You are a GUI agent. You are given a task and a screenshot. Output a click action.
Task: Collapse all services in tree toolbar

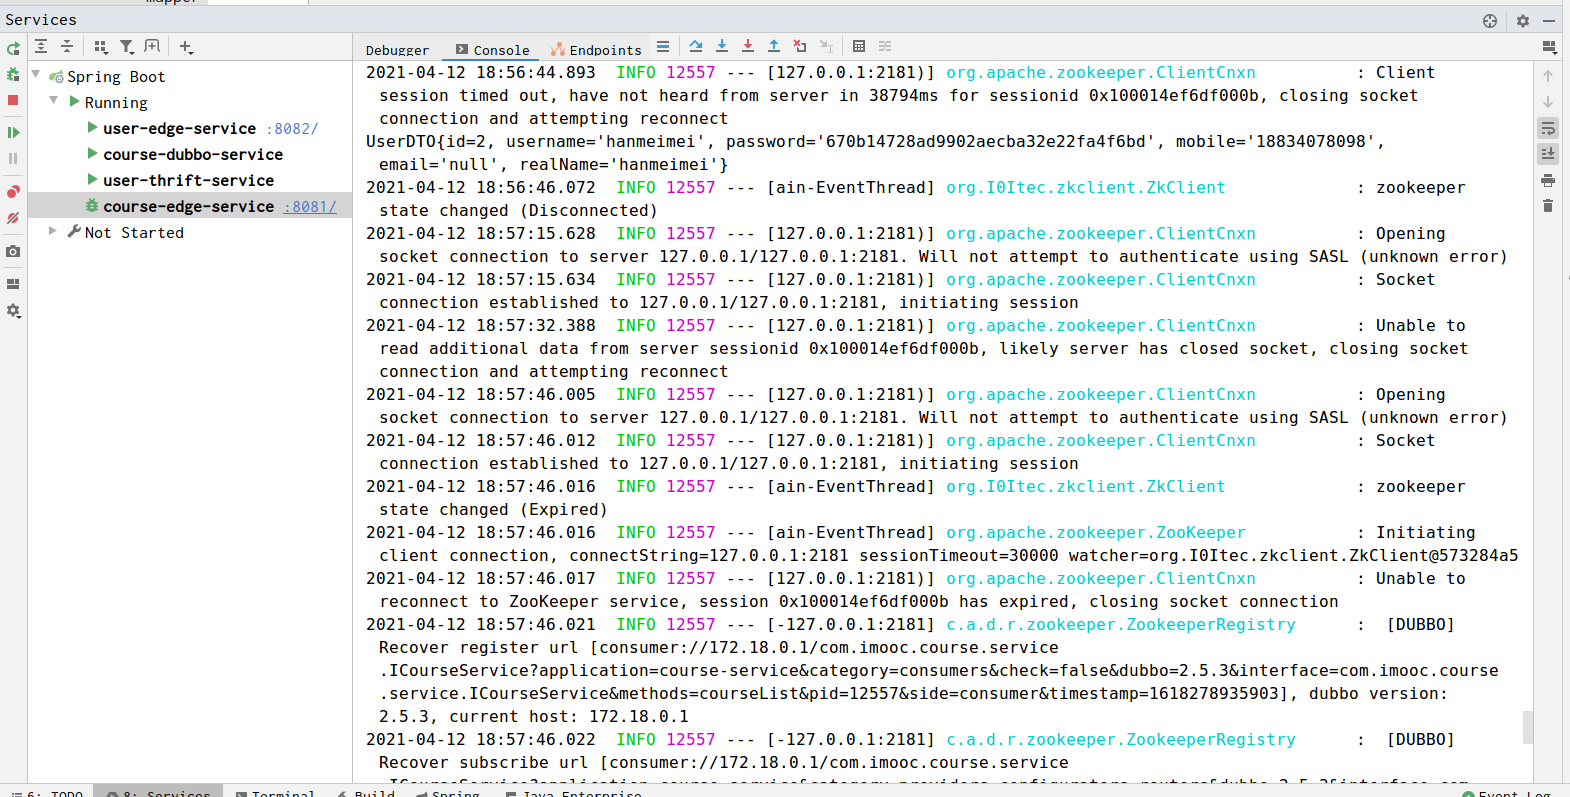point(67,46)
